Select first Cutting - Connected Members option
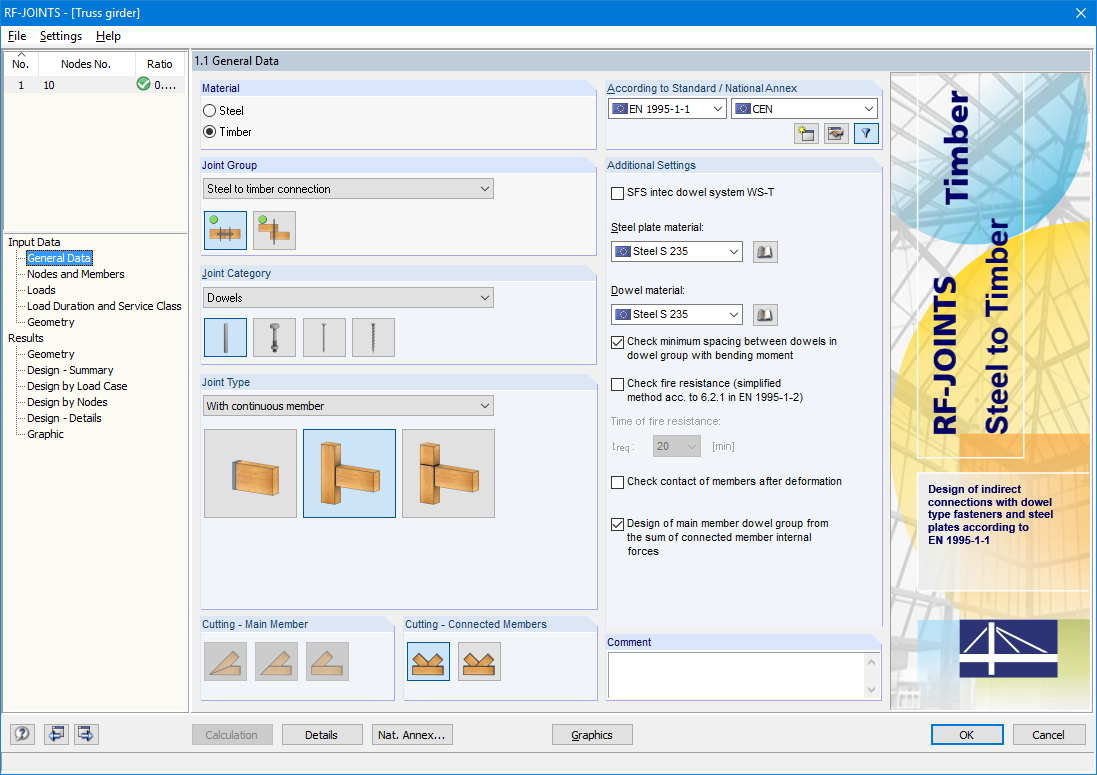This screenshot has height=775, width=1097. (428, 662)
